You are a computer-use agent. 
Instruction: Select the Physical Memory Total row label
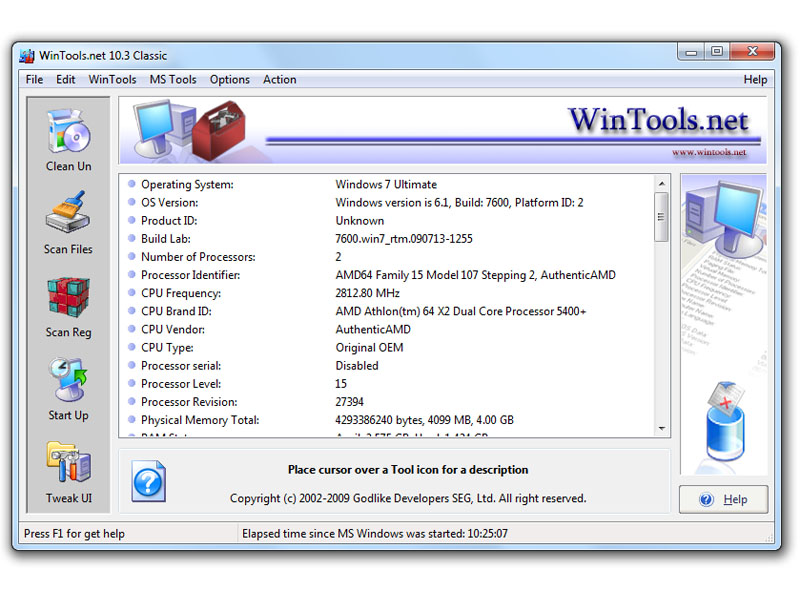coord(200,420)
